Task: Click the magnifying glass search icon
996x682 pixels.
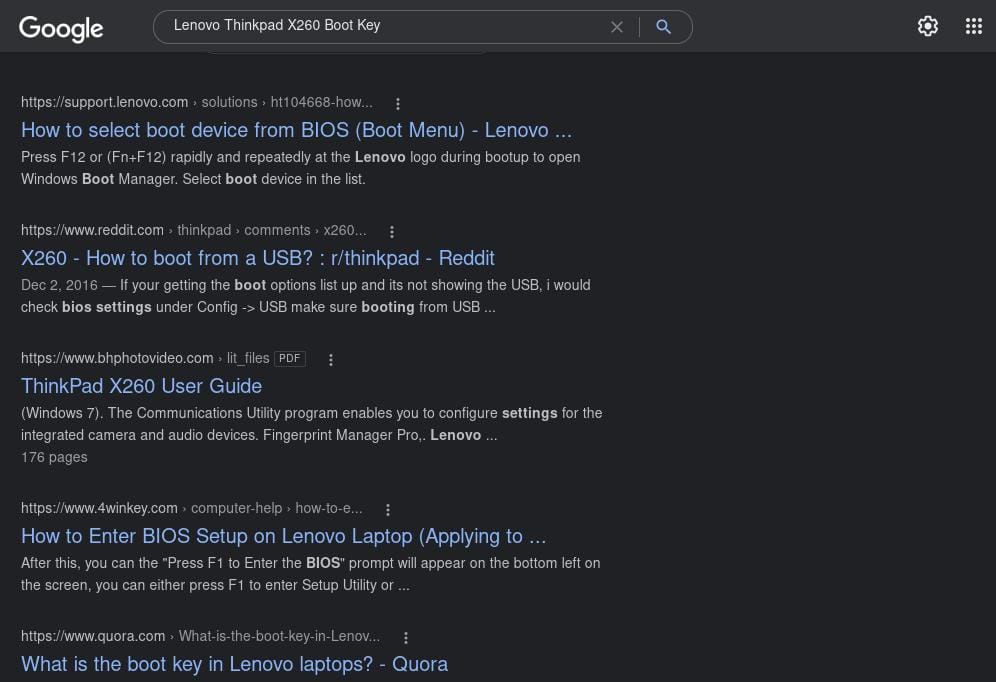Action: [663, 27]
